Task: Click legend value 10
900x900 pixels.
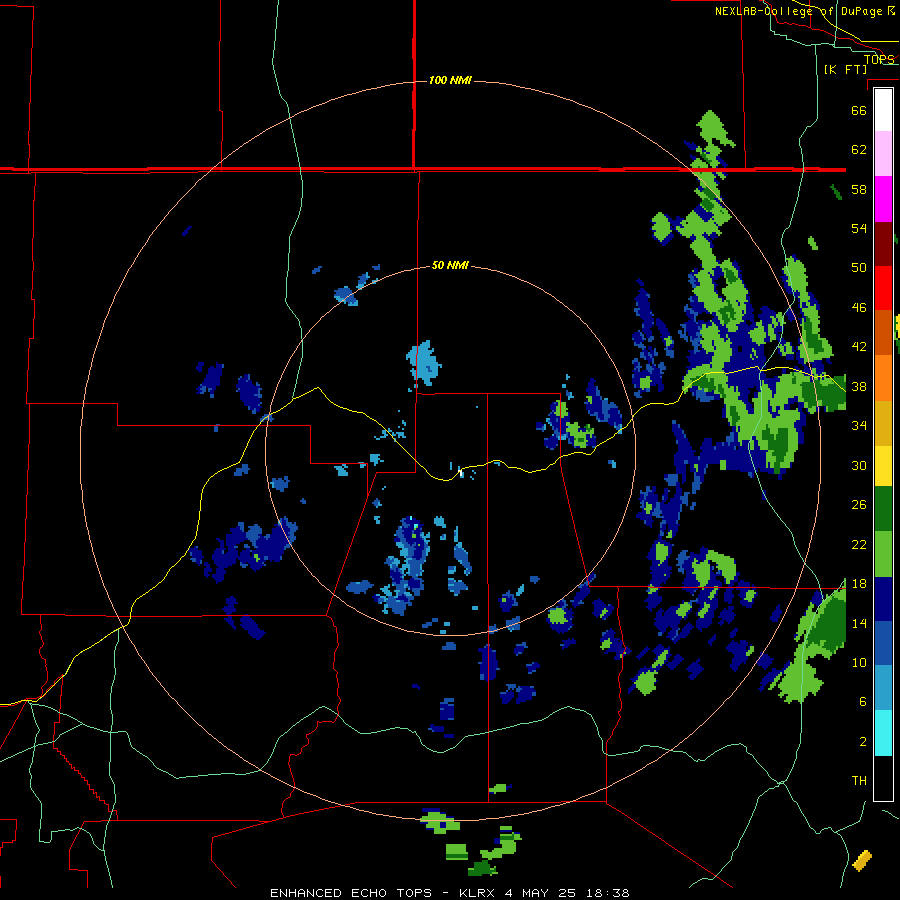Action: click(859, 662)
